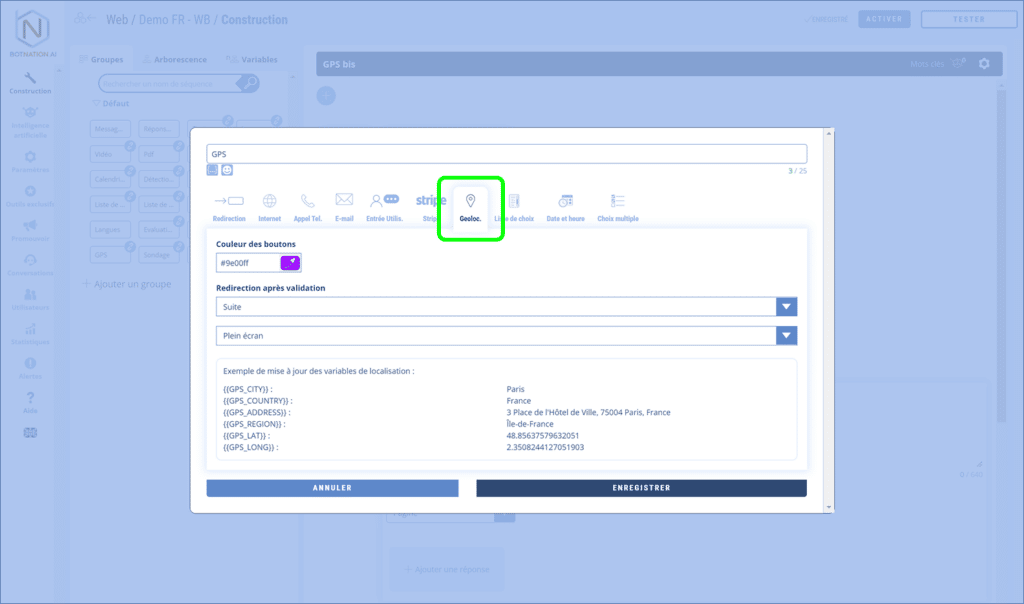The image size is (1024, 604).
Task: Choose the Date et heure icon
Action: (x=565, y=205)
